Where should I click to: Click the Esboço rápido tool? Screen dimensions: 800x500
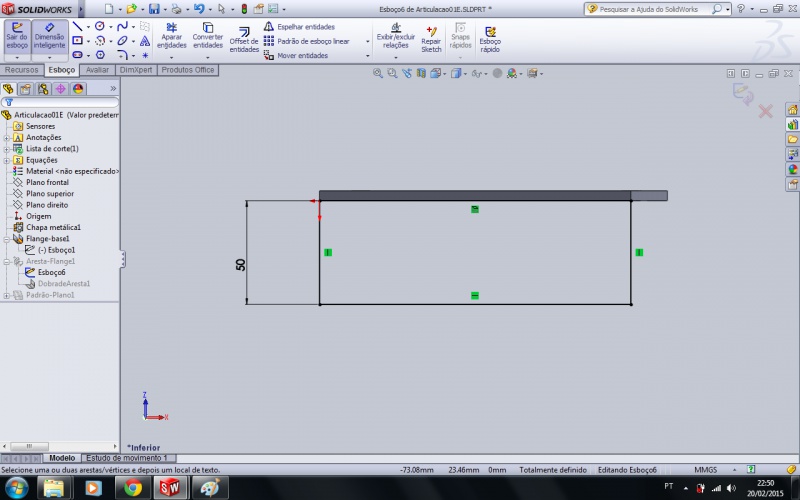490,40
